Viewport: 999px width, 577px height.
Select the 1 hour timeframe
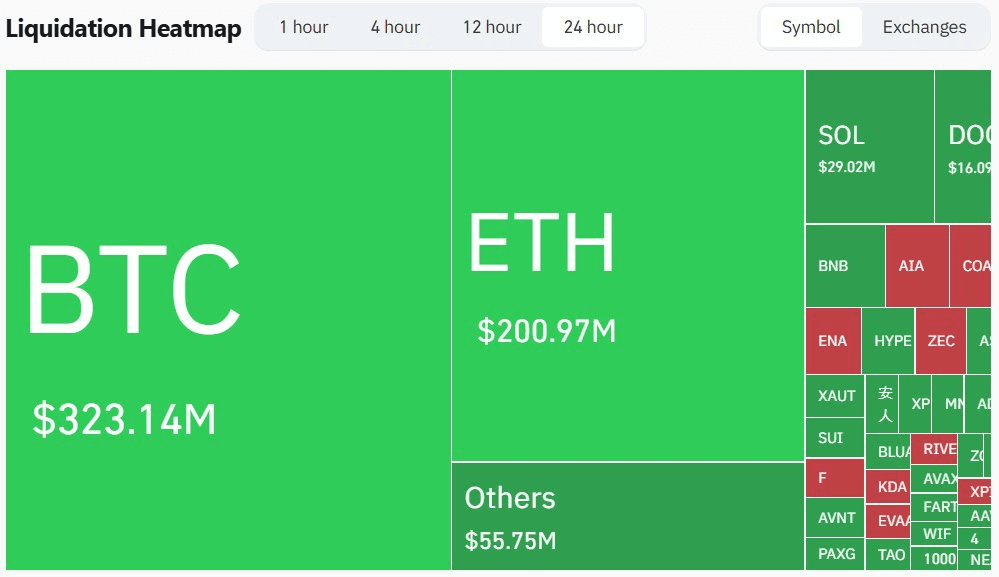click(304, 27)
